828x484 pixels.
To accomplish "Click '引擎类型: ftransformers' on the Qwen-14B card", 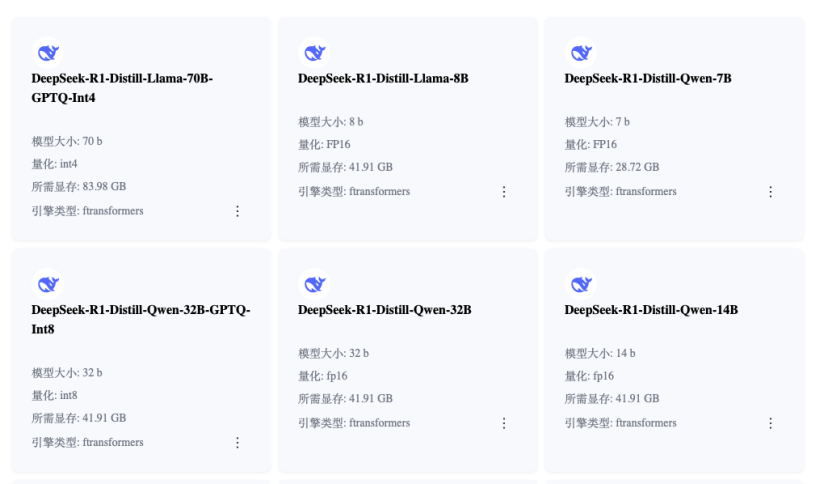I will tap(620, 423).
